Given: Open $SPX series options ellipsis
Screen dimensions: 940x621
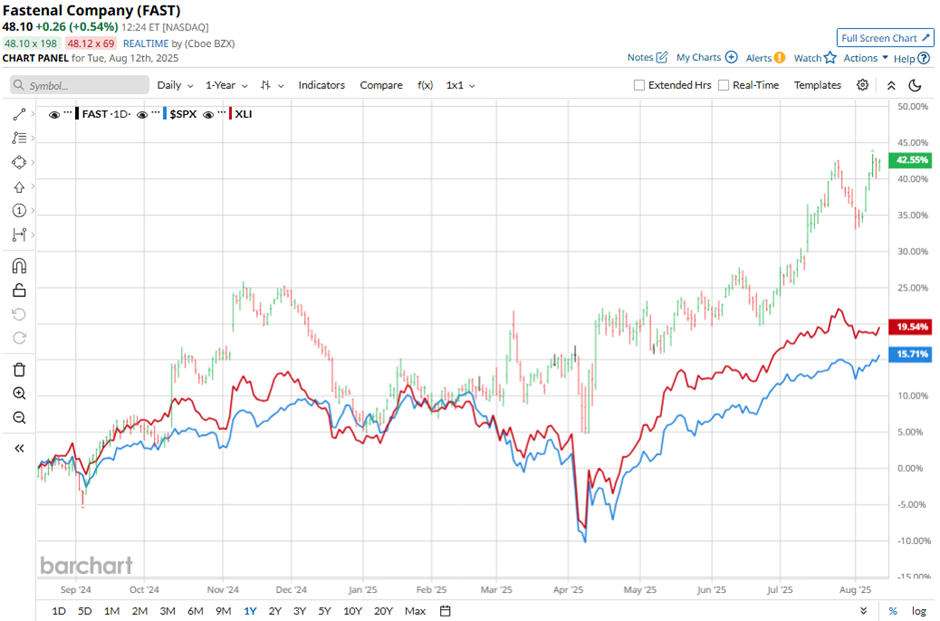Looking at the screenshot, I should click(x=156, y=112).
